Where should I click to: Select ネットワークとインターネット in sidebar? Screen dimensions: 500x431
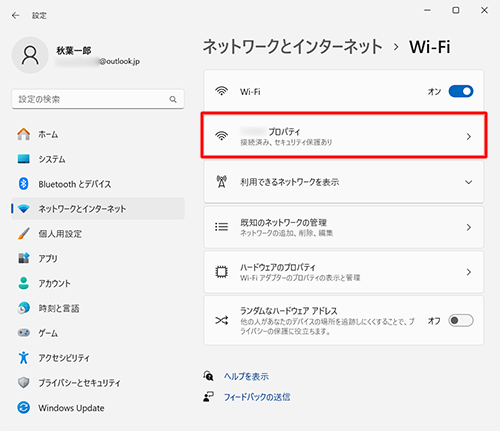click(x=98, y=209)
